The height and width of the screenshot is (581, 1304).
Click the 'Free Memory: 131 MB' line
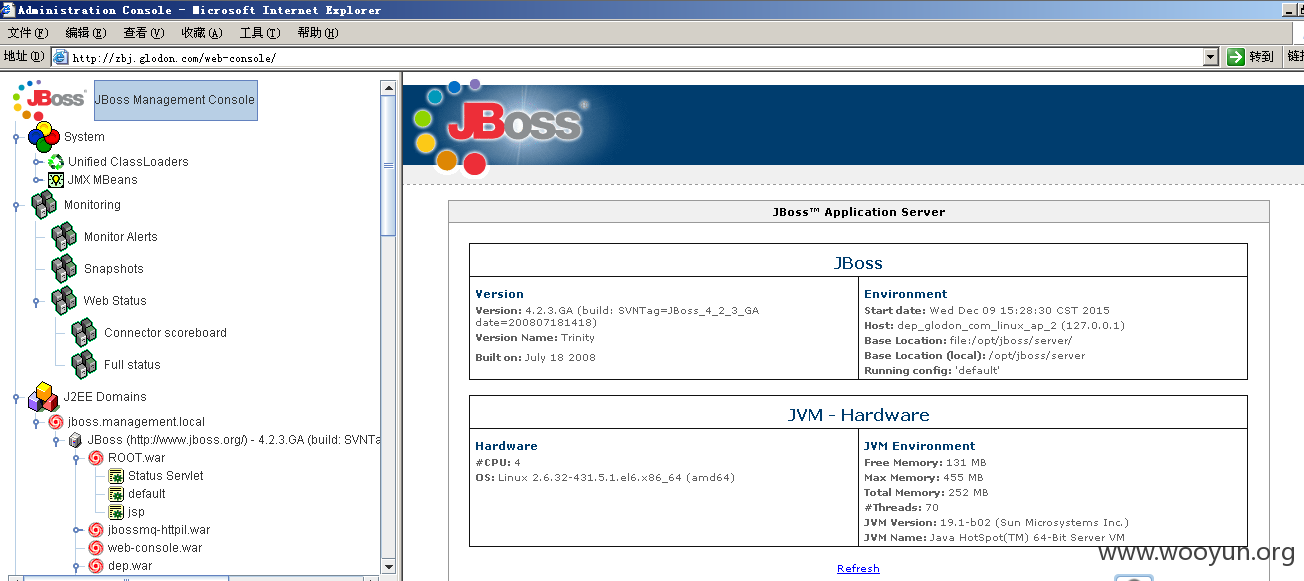[x=925, y=463]
